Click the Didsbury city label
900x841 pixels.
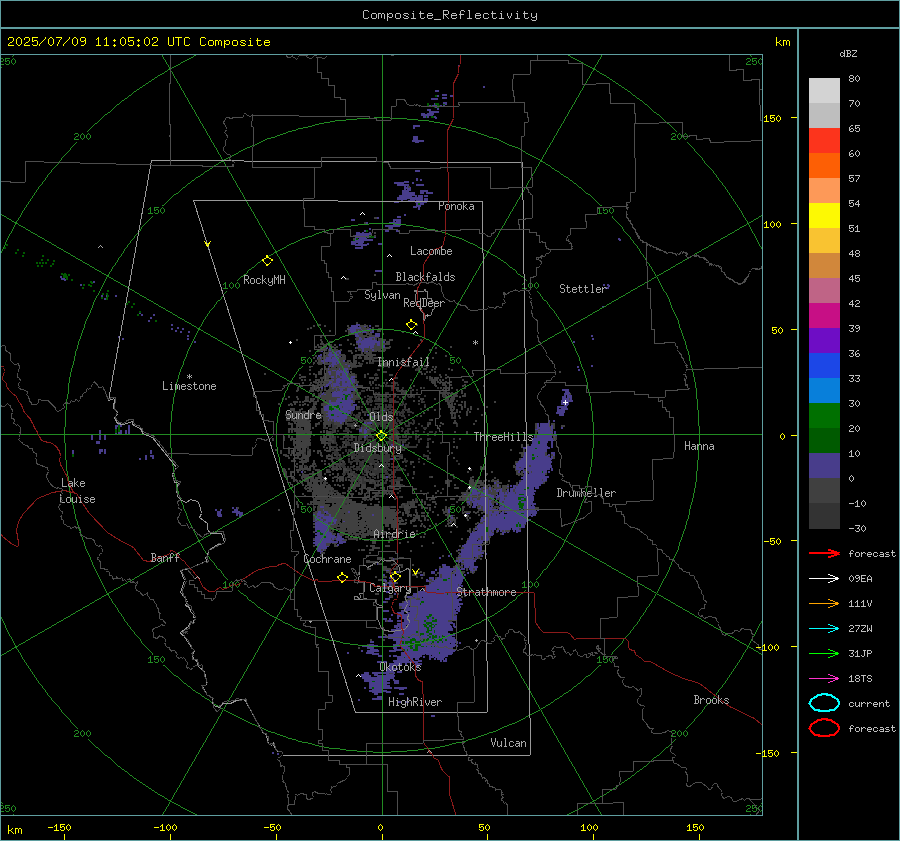click(x=377, y=448)
